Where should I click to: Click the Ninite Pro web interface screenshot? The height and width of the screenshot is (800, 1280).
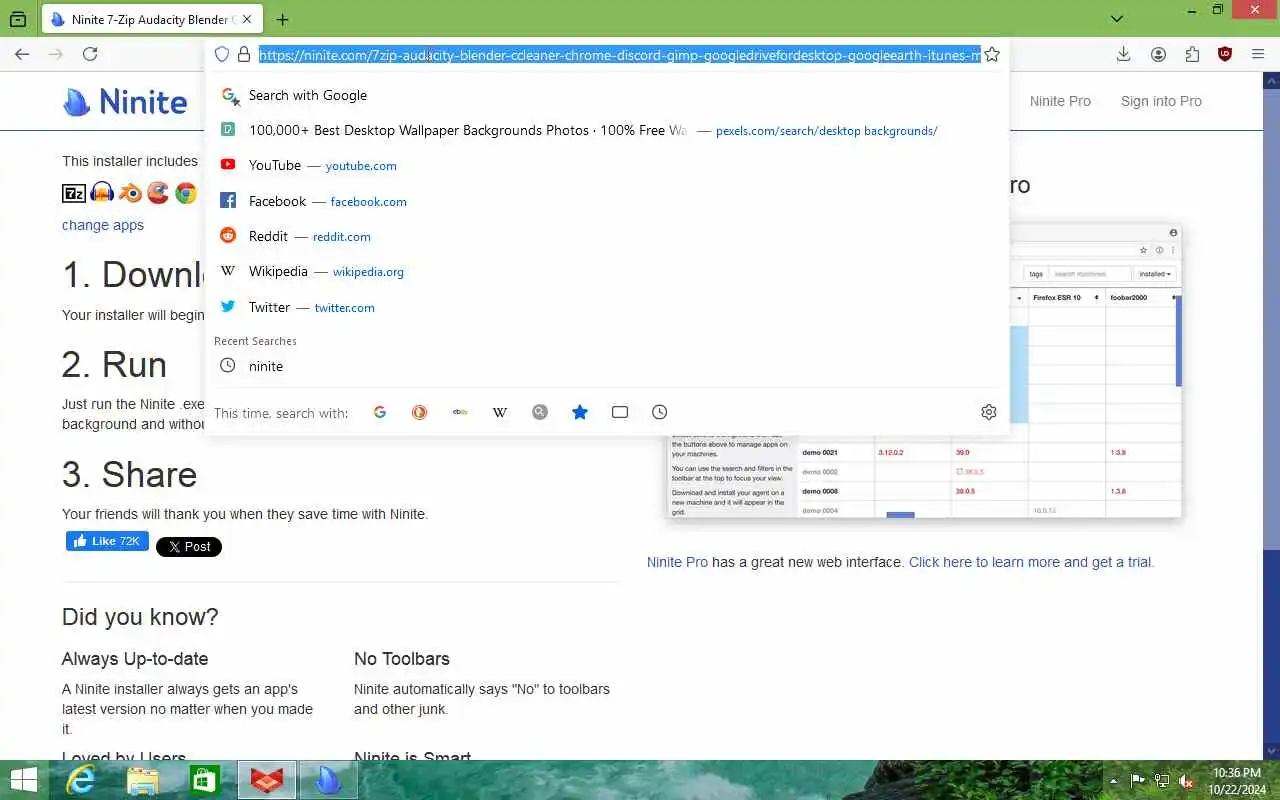click(924, 370)
